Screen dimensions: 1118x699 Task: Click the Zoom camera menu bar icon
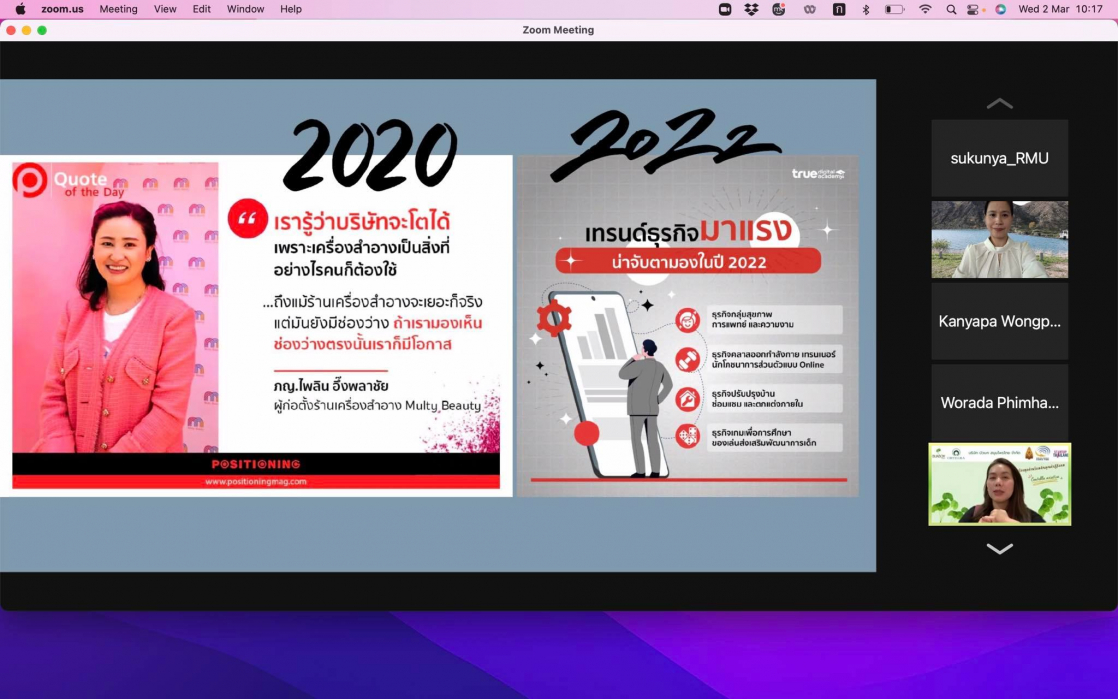(x=725, y=9)
